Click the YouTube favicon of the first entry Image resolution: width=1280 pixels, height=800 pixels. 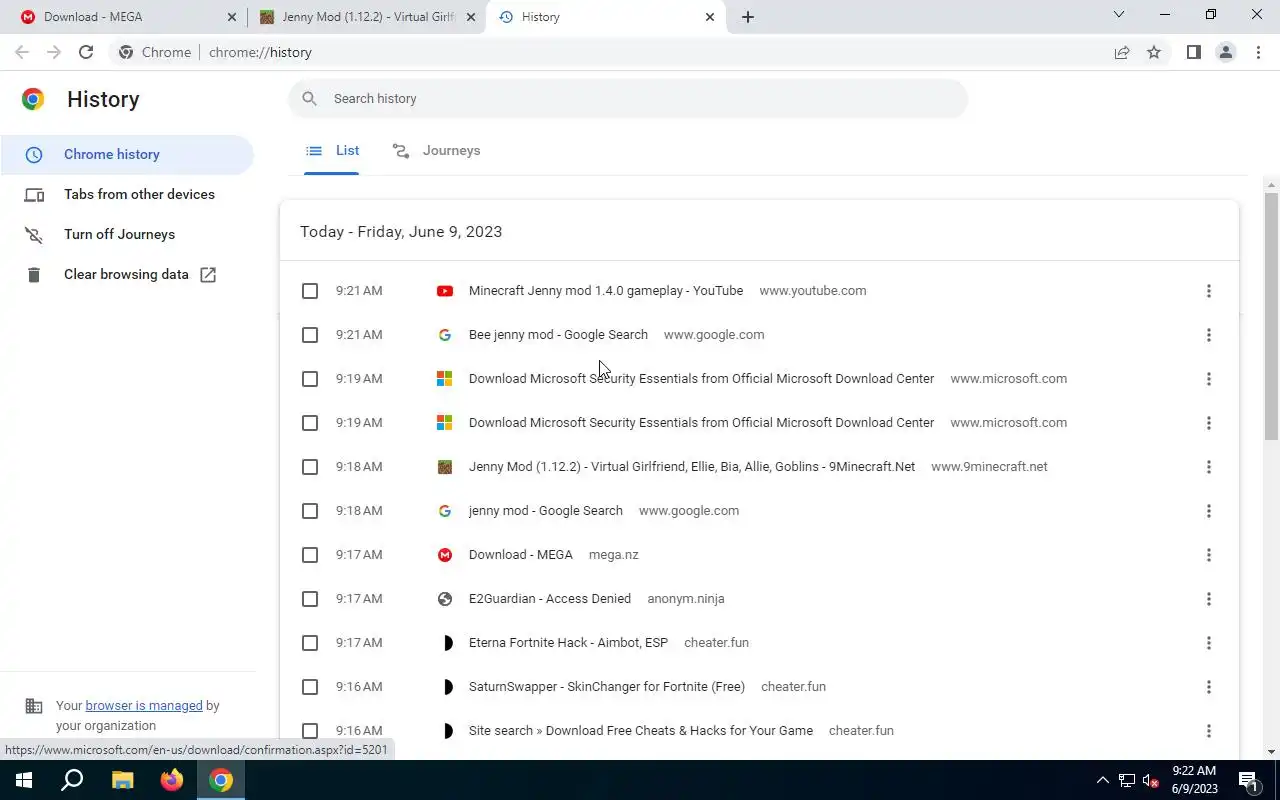click(x=445, y=291)
